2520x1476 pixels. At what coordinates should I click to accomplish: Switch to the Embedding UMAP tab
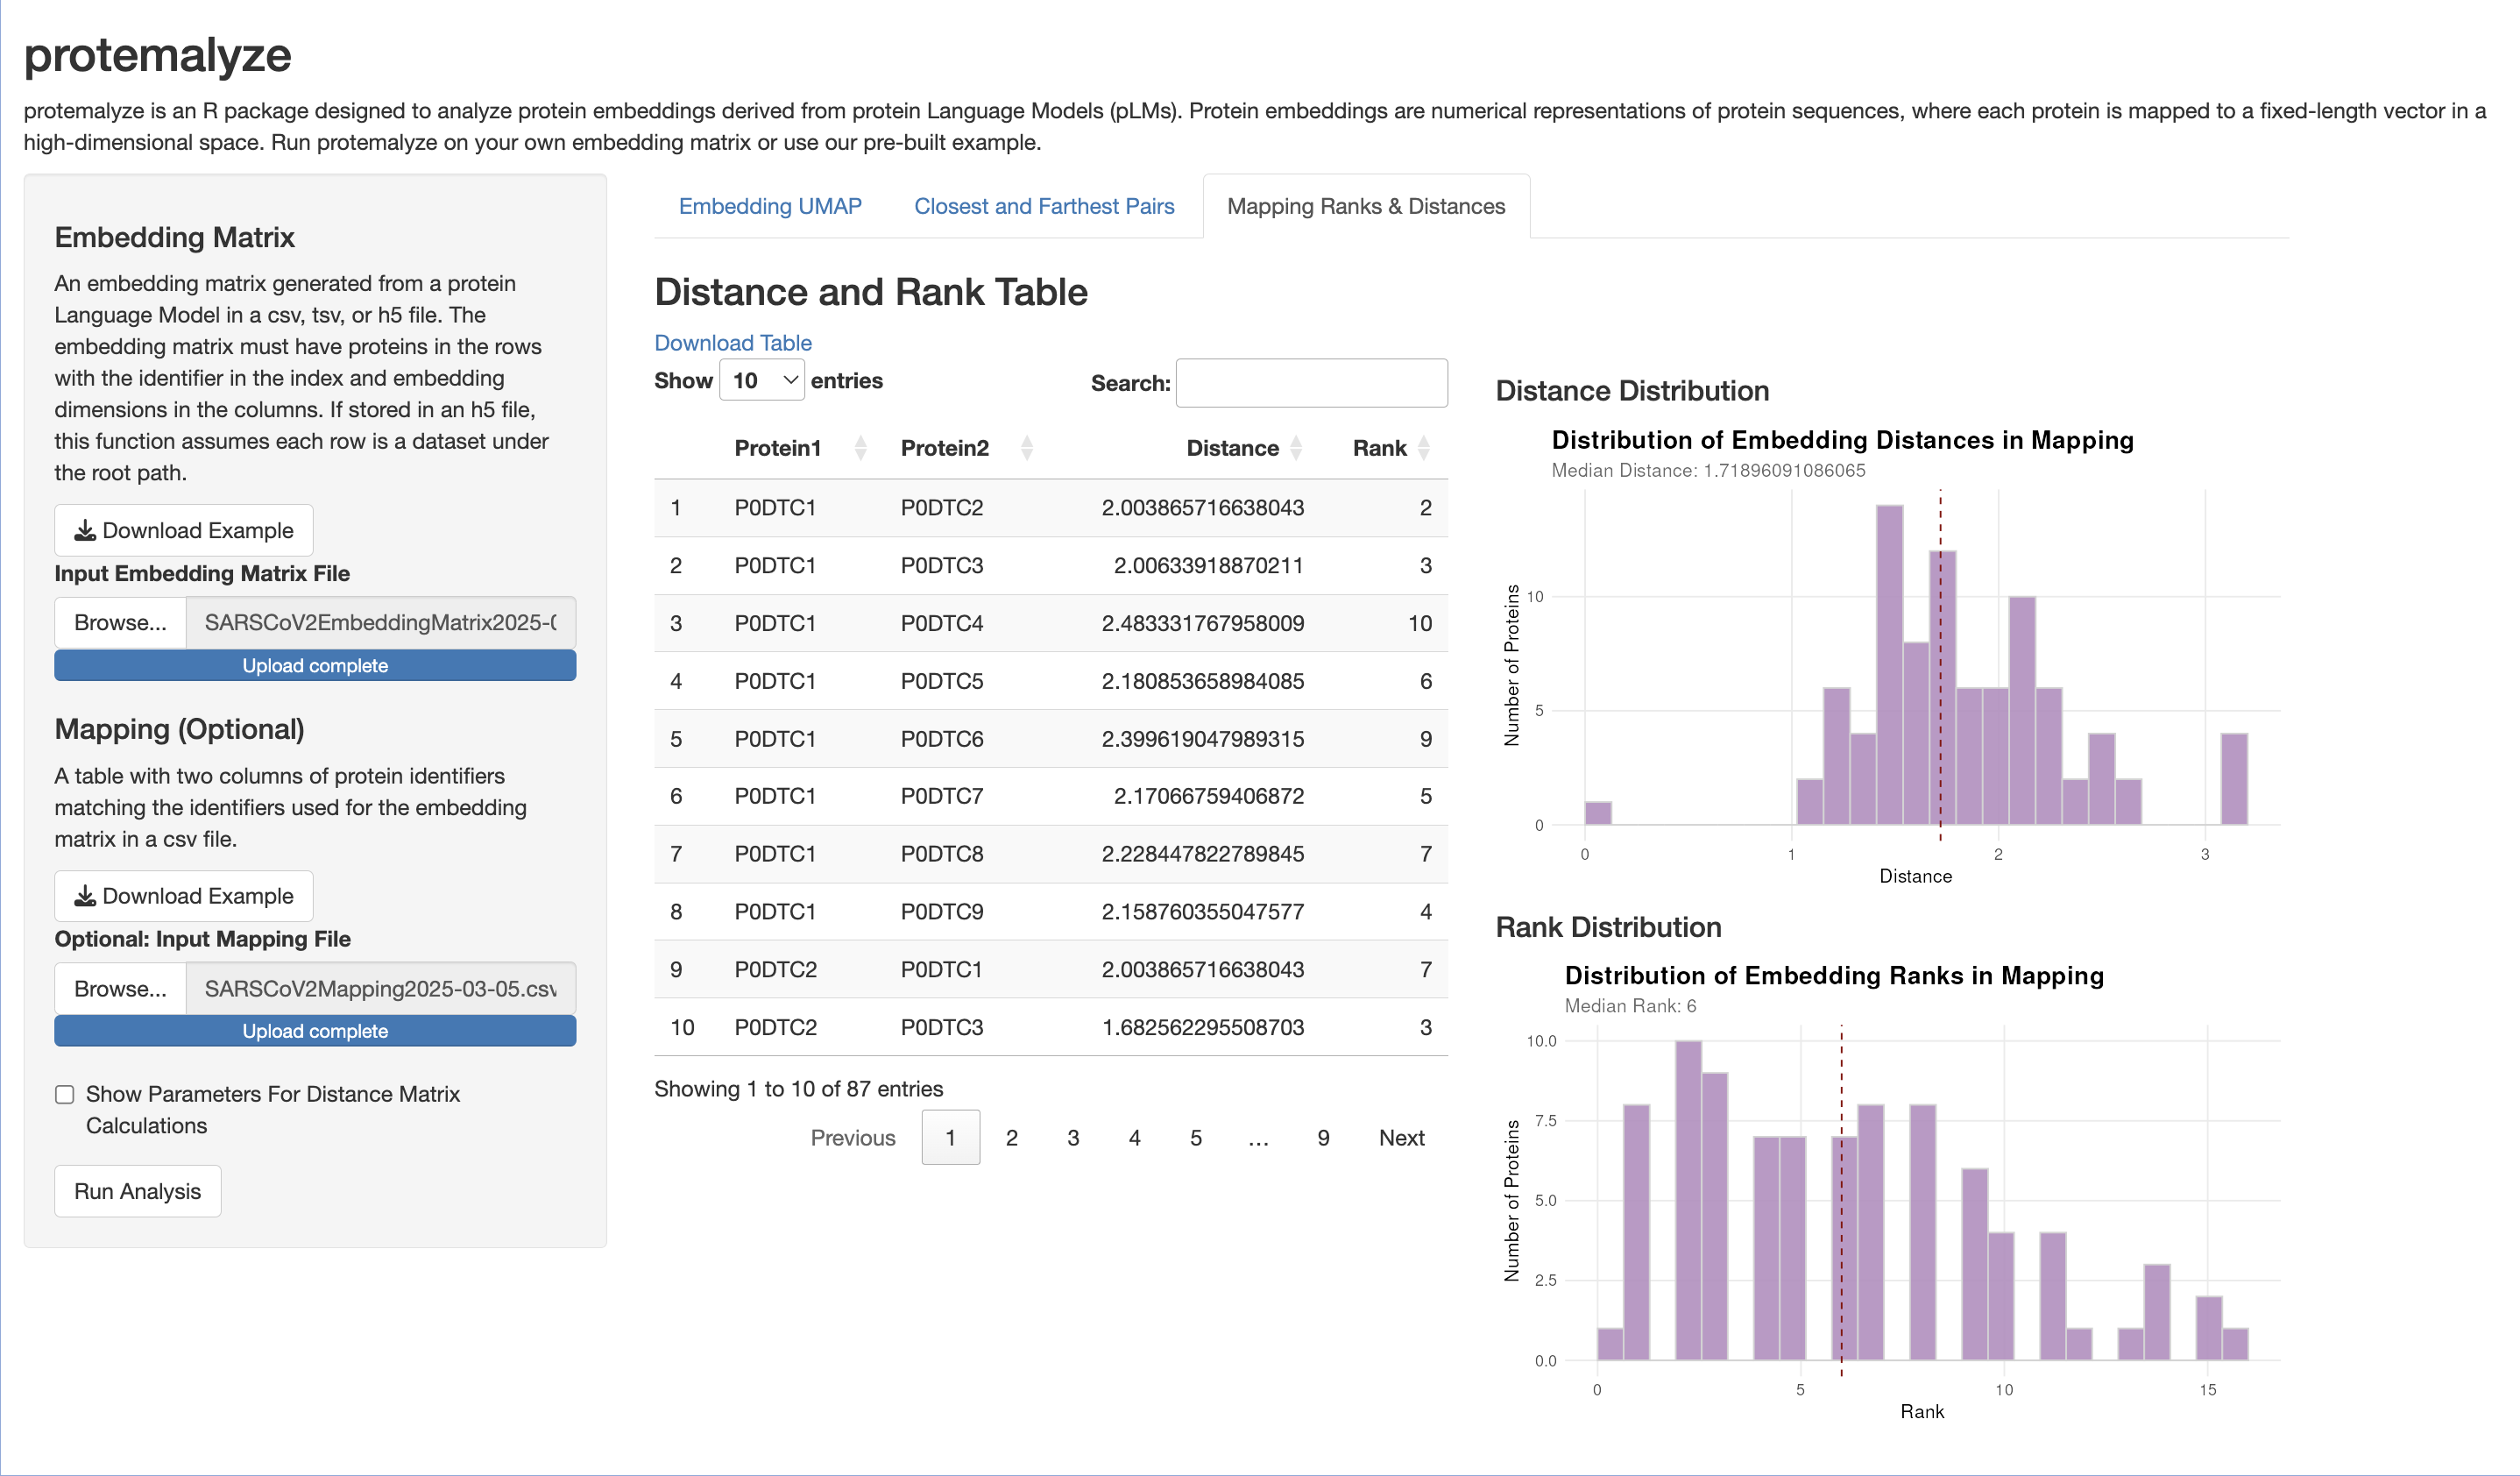pos(769,206)
